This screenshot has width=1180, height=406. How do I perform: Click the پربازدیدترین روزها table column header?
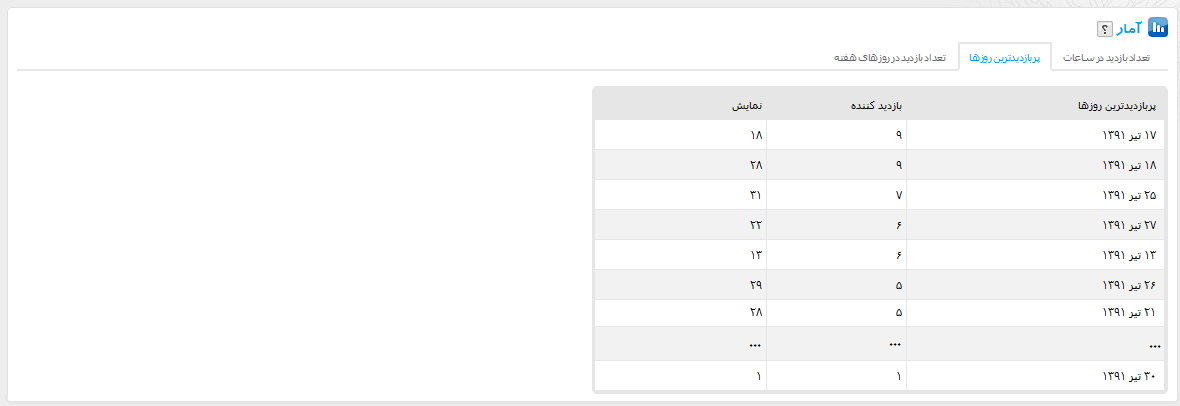pyautogui.click(x=1120, y=105)
